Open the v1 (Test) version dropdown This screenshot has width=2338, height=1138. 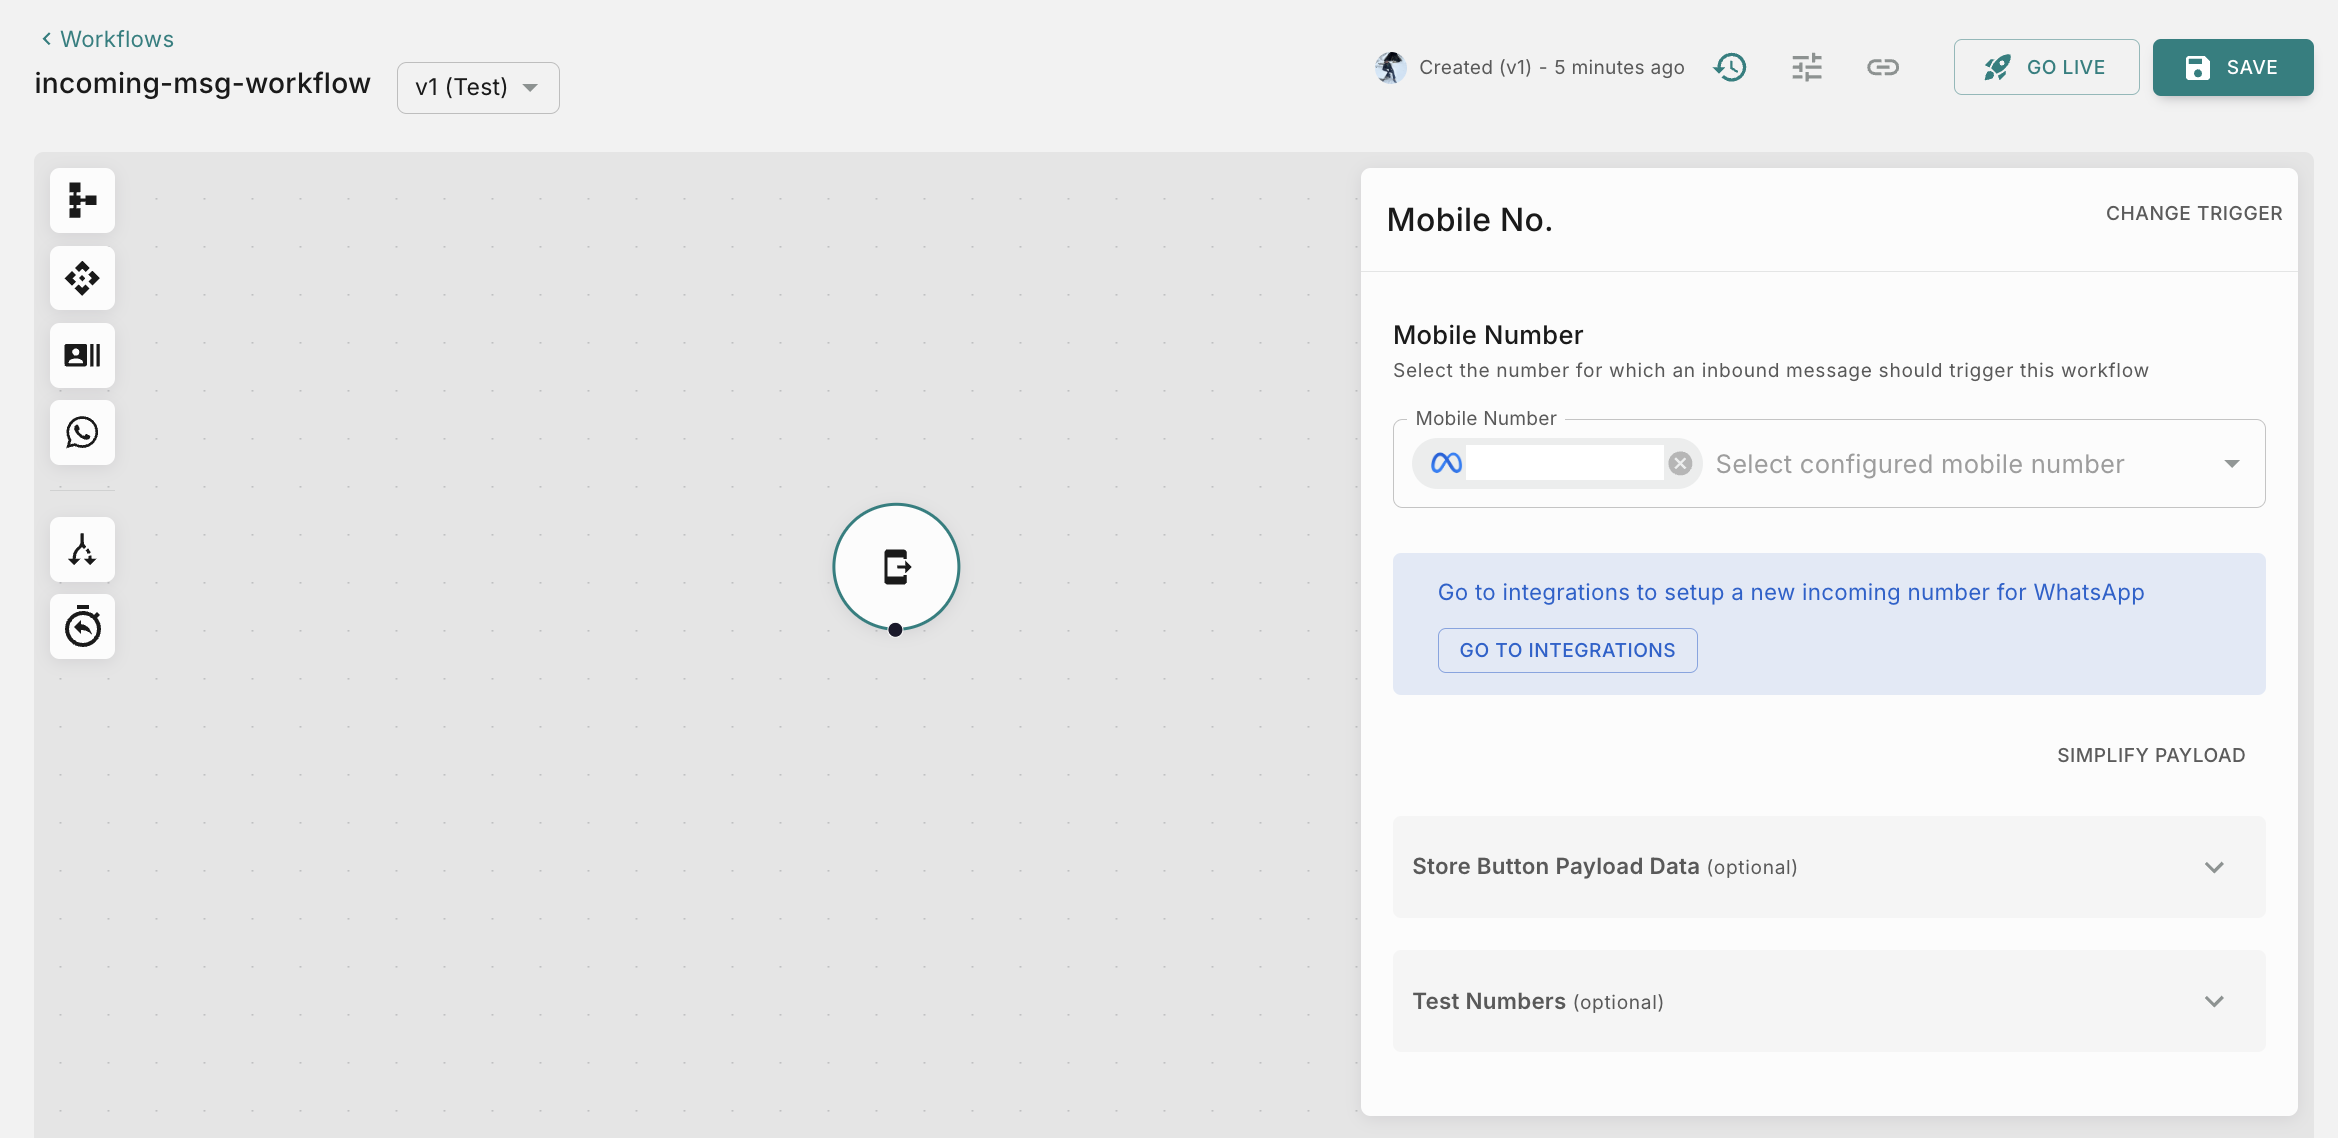coord(478,87)
